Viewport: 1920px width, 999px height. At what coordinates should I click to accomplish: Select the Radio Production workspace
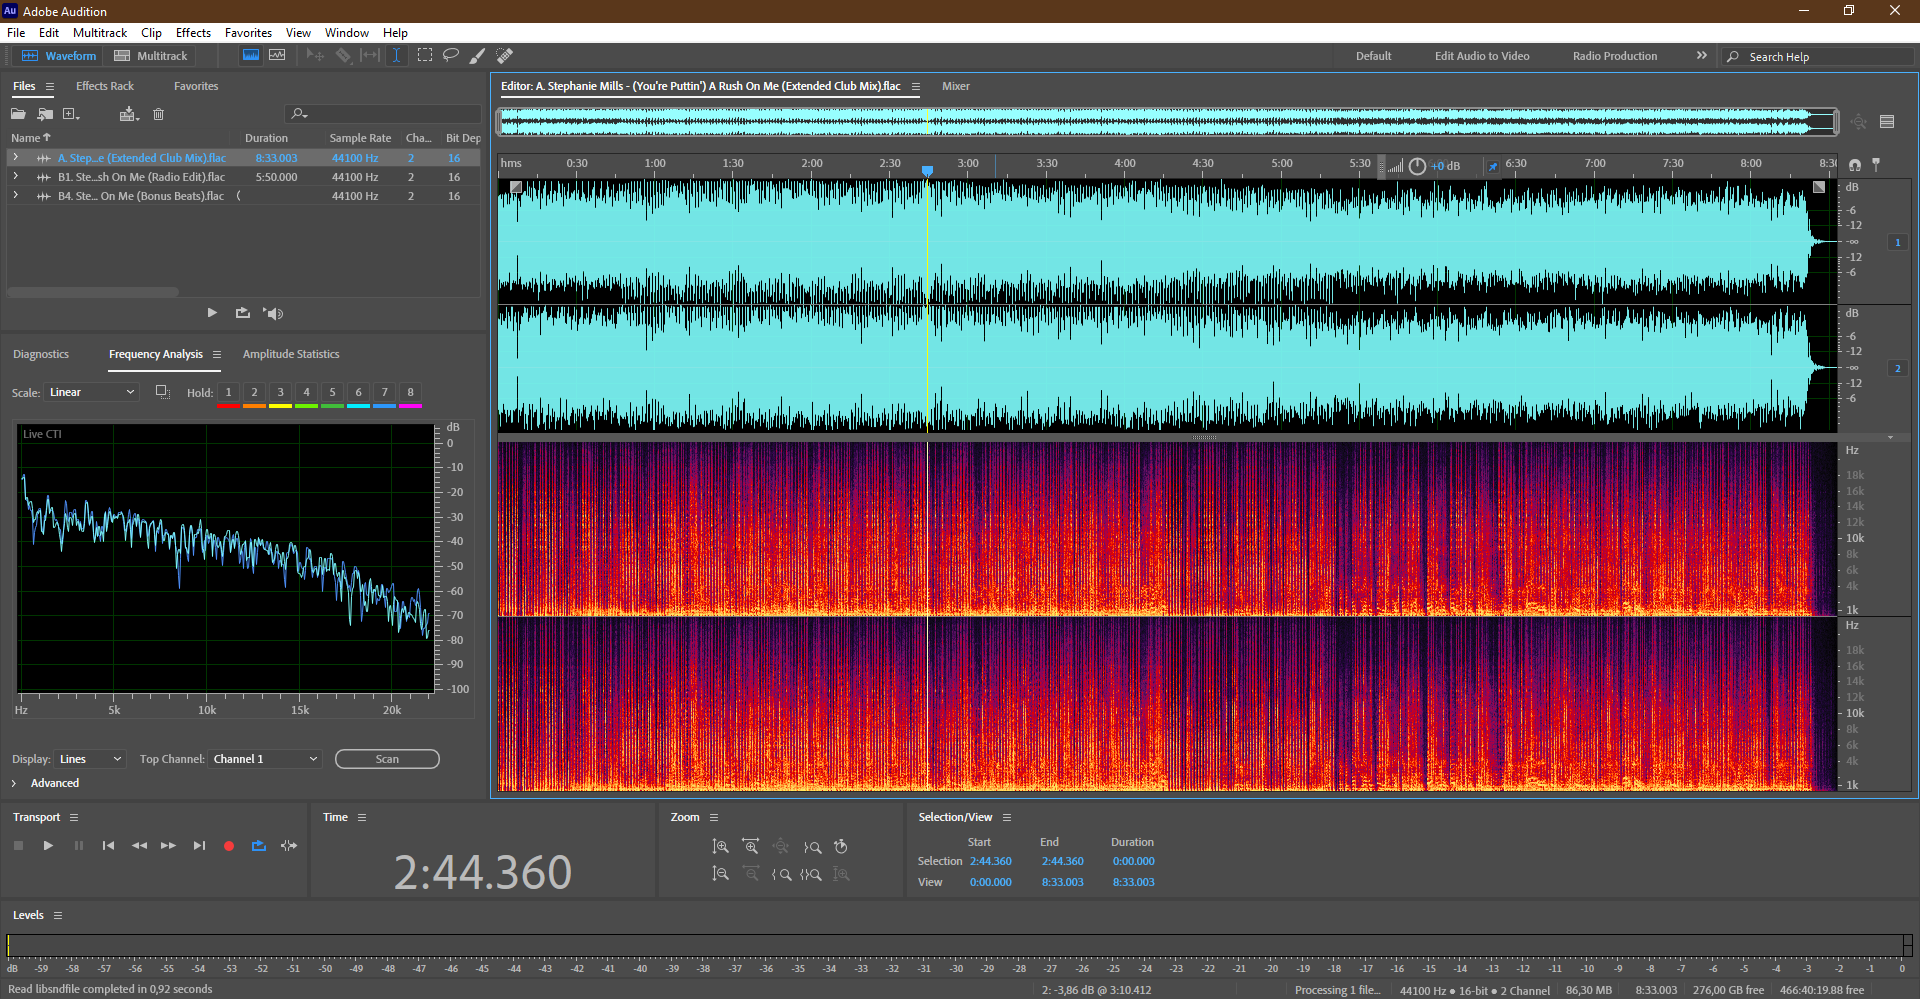[1614, 56]
